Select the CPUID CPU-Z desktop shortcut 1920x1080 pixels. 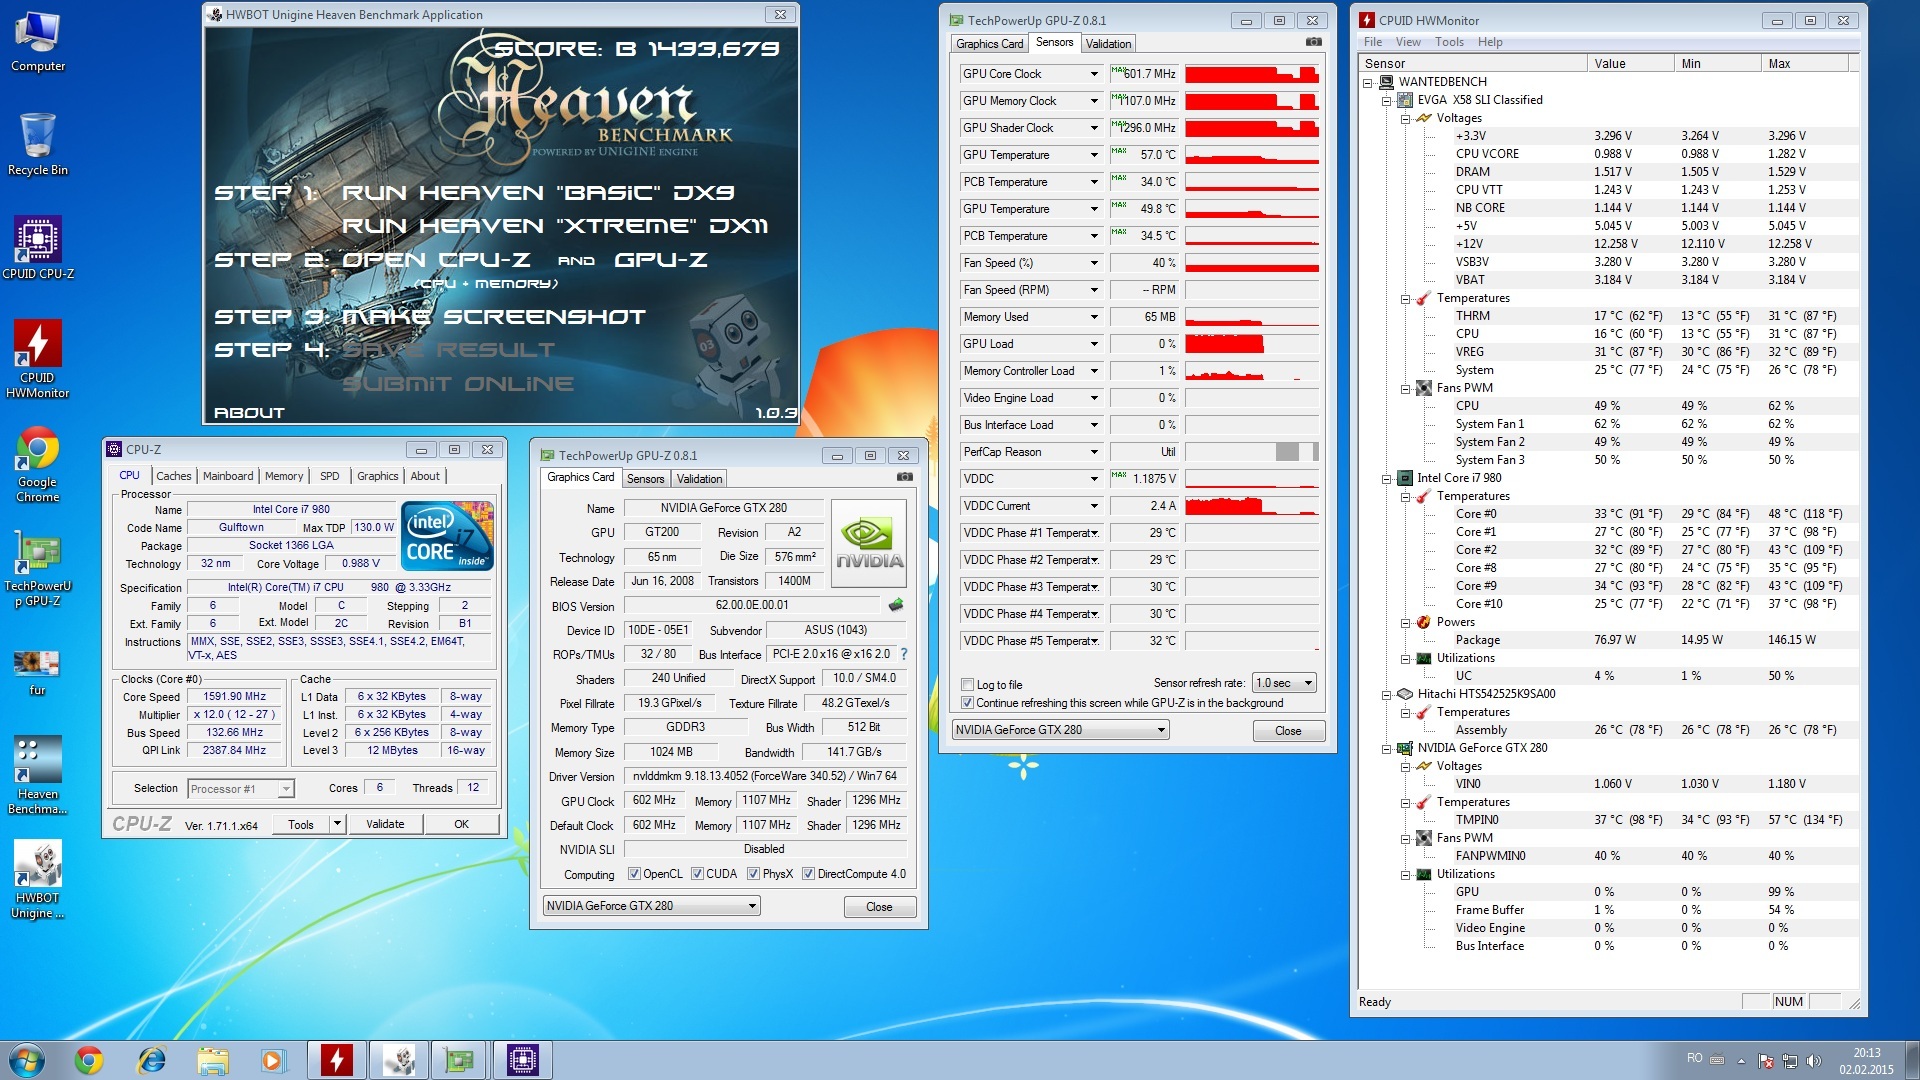click(x=38, y=248)
